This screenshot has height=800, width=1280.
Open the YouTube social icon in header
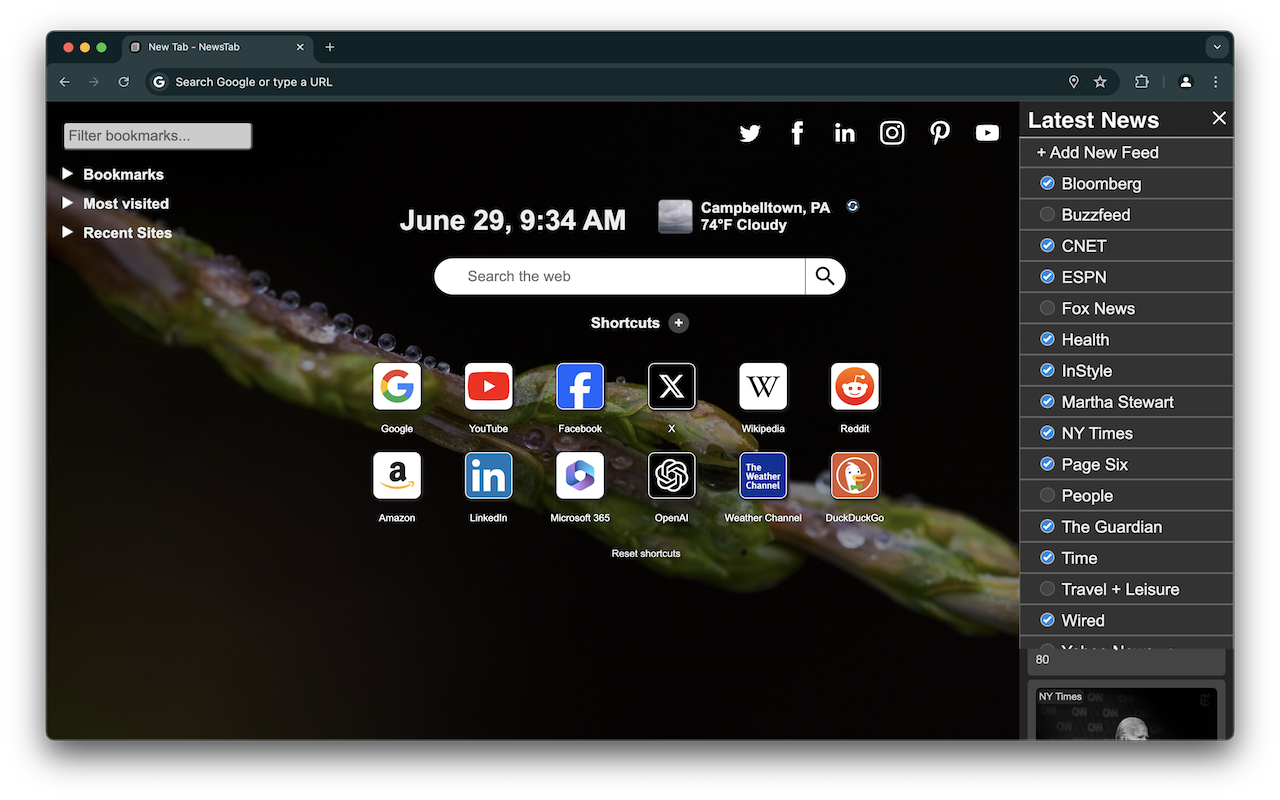click(x=987, y=133)
